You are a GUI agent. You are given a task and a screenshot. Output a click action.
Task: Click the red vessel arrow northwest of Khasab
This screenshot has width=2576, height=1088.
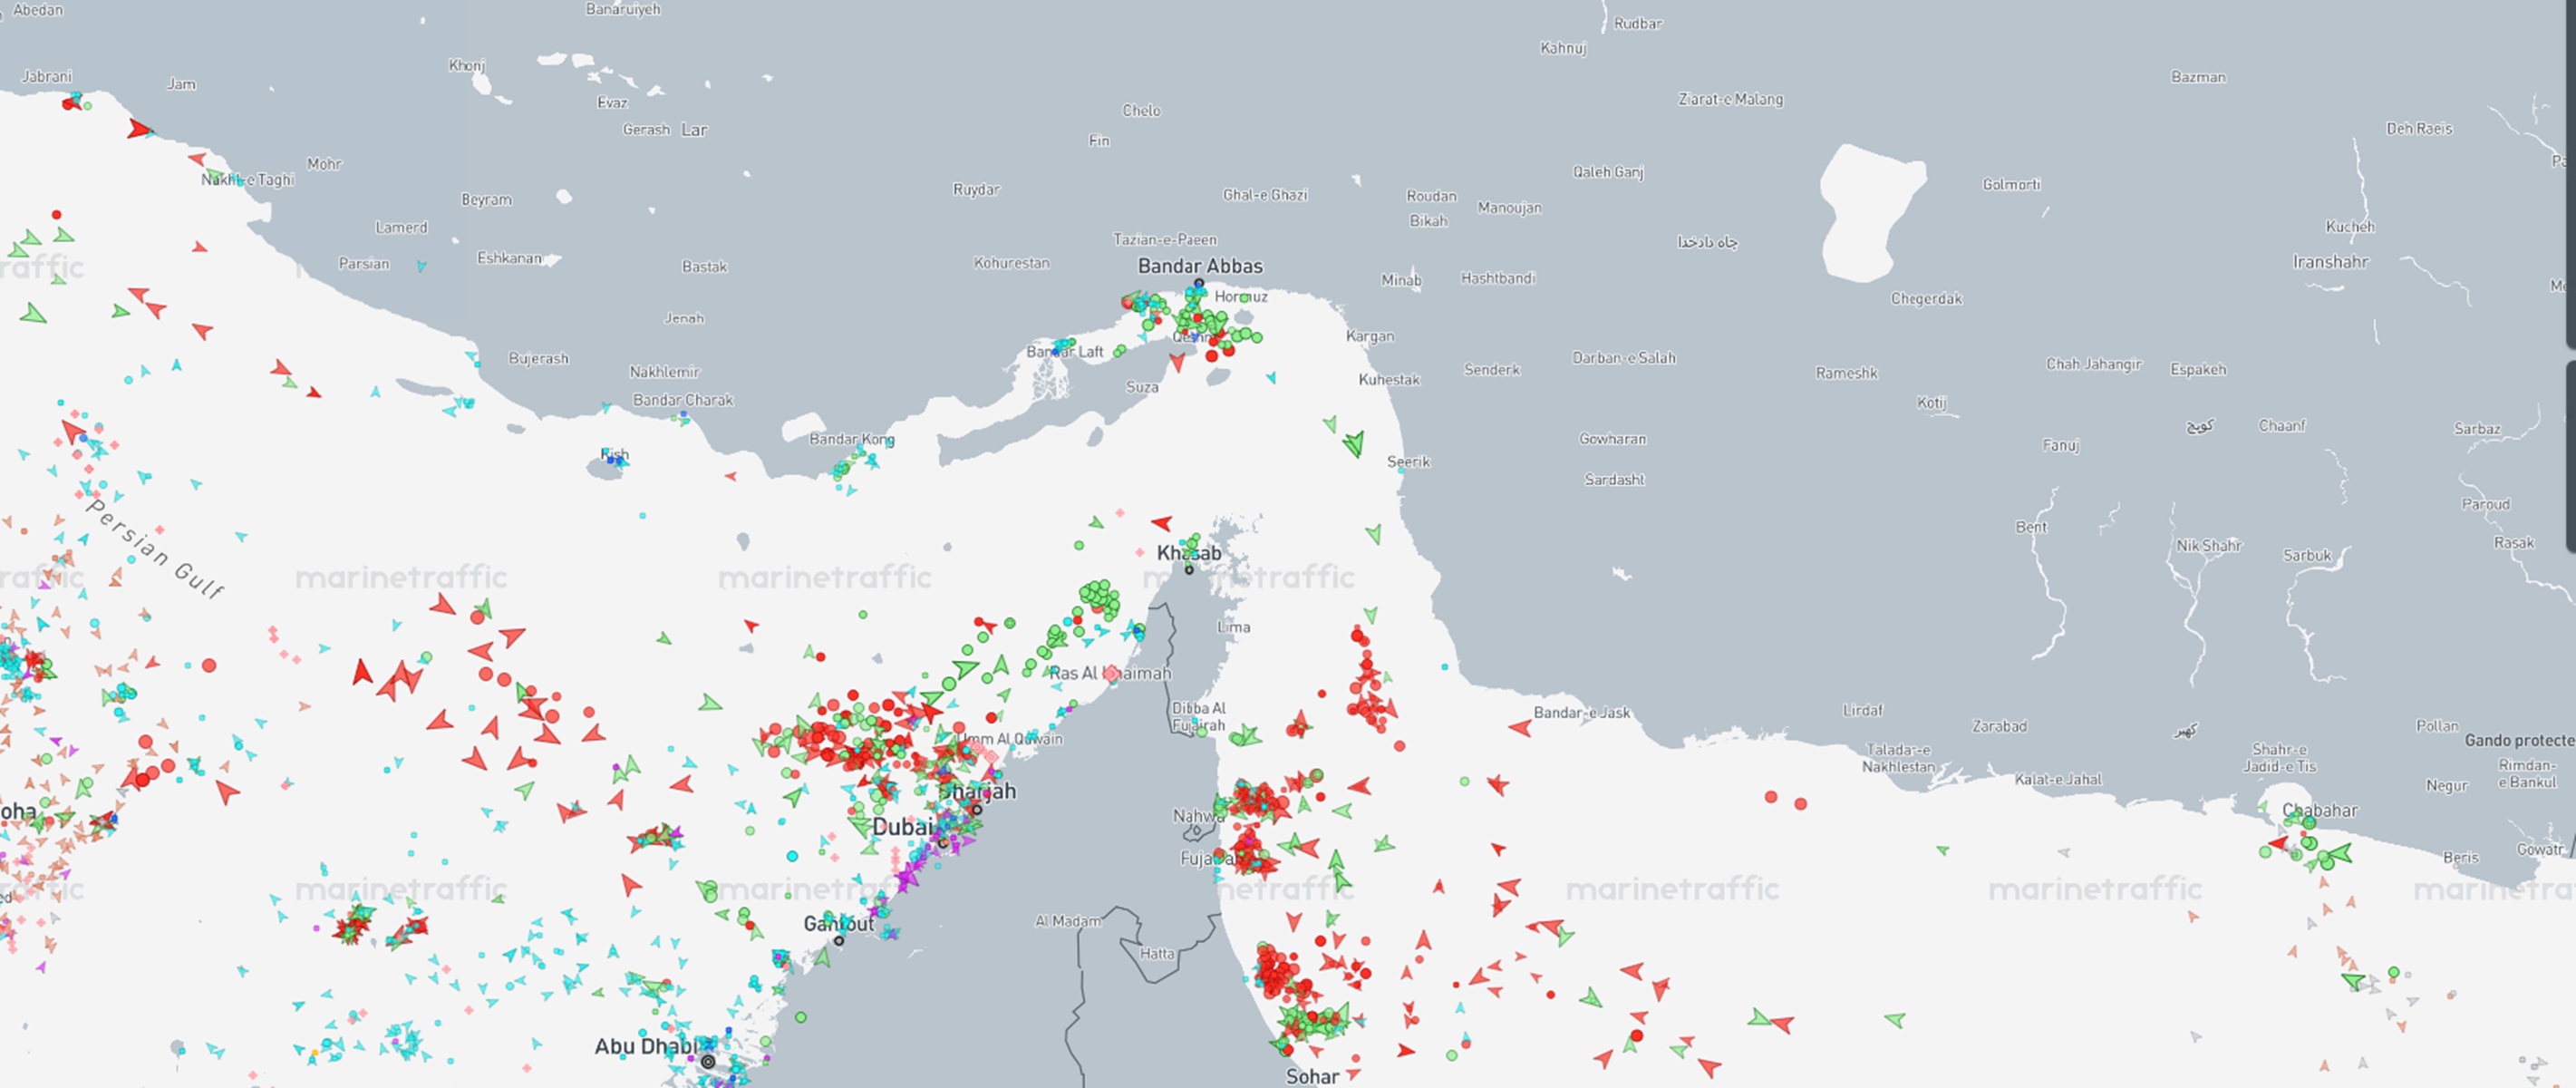pos(1161,523)
